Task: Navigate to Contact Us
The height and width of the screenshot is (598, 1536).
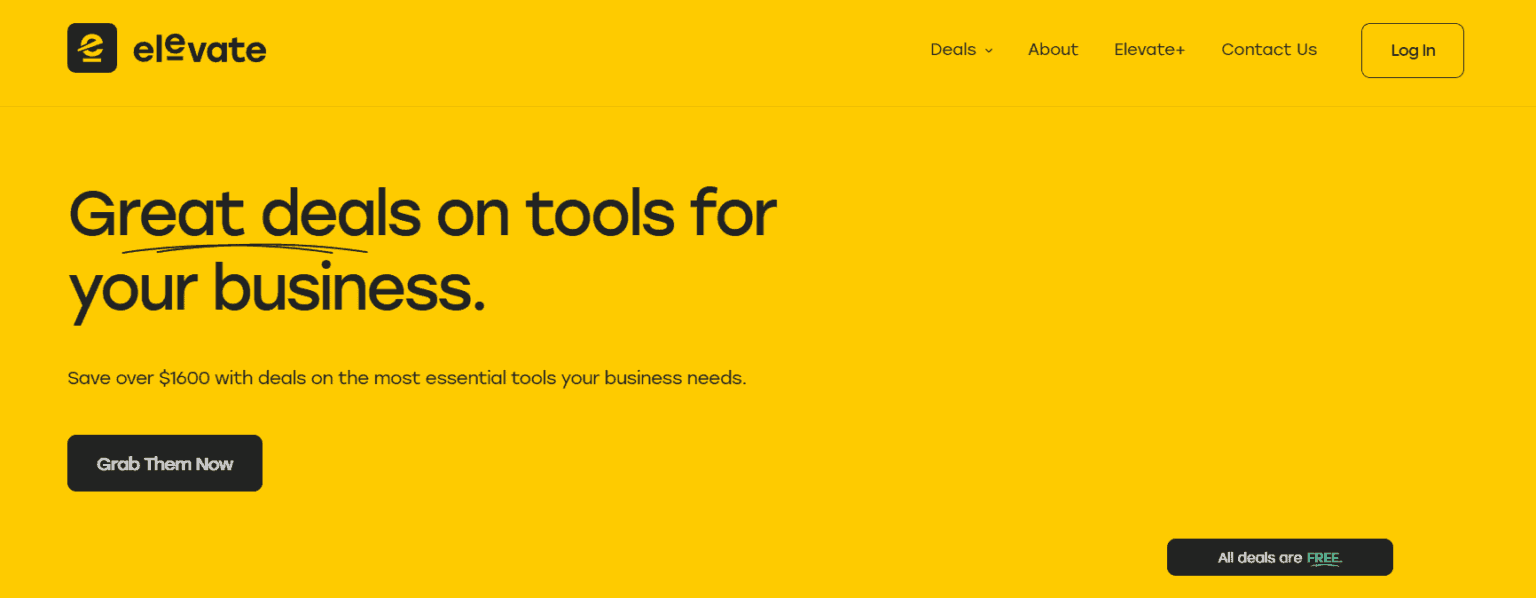Action: point(1269,50)
